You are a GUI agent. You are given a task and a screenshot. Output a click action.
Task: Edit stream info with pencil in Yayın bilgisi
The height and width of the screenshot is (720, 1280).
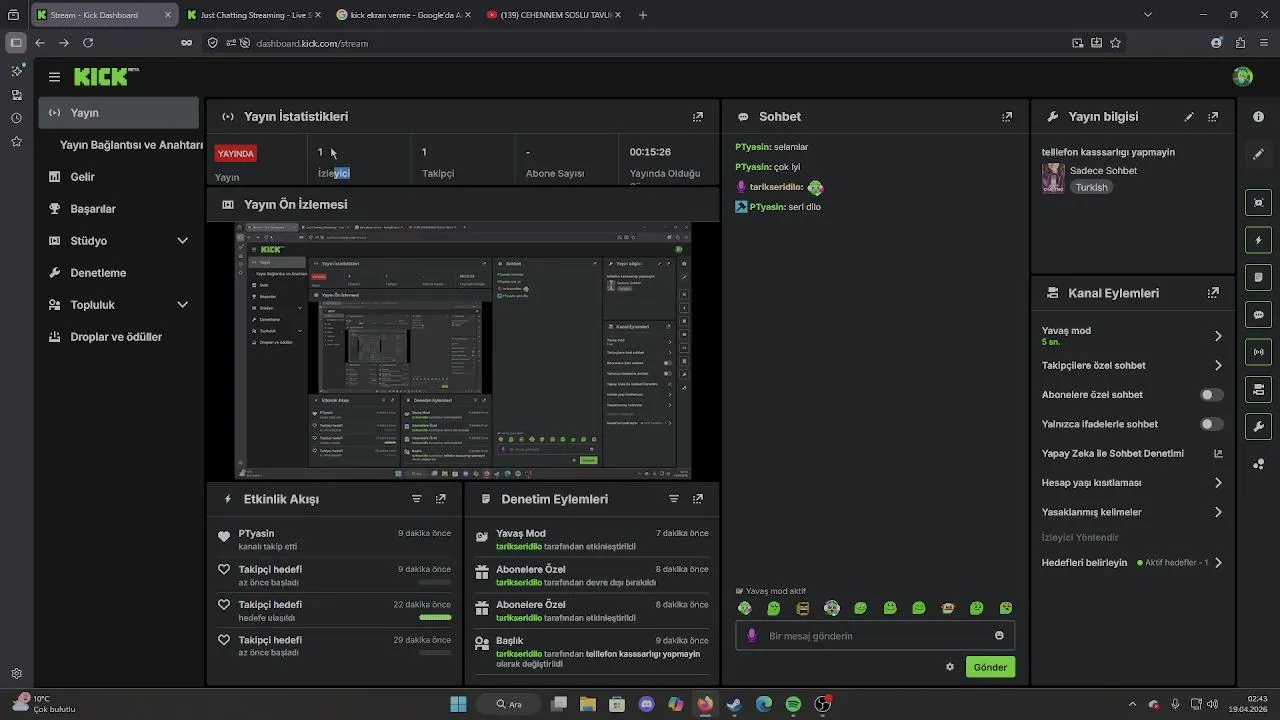pos(1189,117)
